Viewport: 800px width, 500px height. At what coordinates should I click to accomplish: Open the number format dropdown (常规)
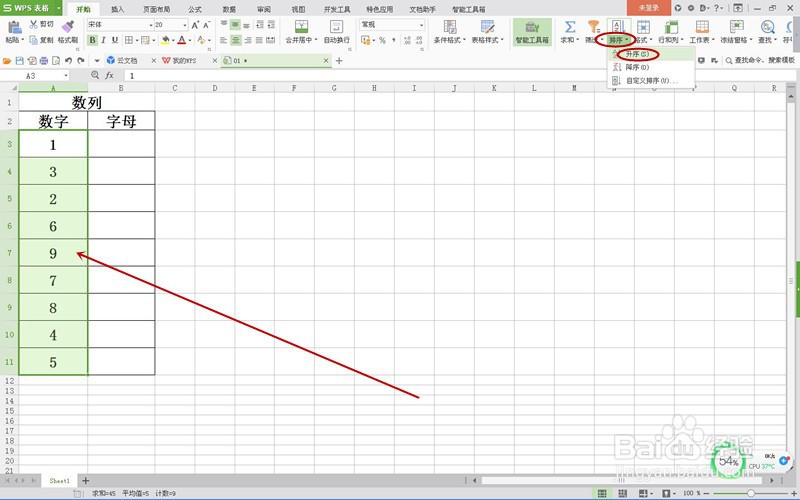click(x=421, y=24)
